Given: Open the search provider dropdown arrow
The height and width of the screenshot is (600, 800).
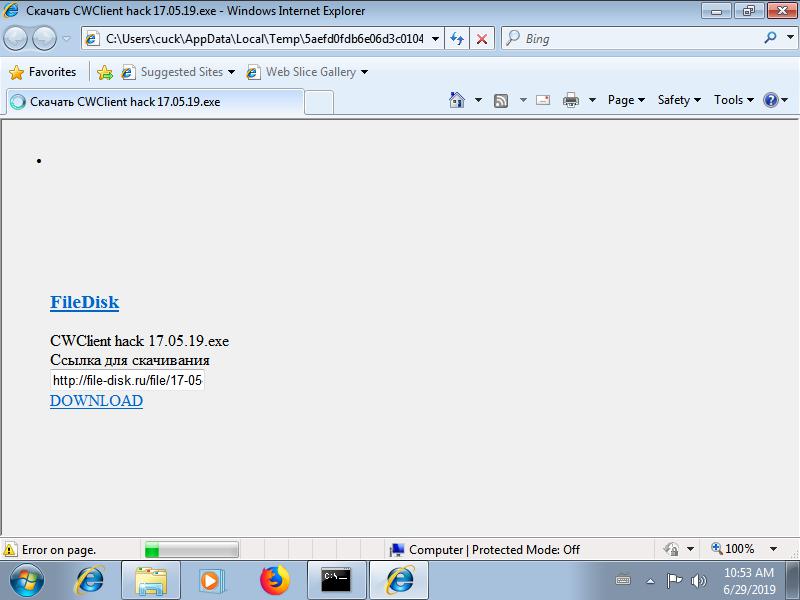Looking at the screenshot, I should [x=790, y=38].
